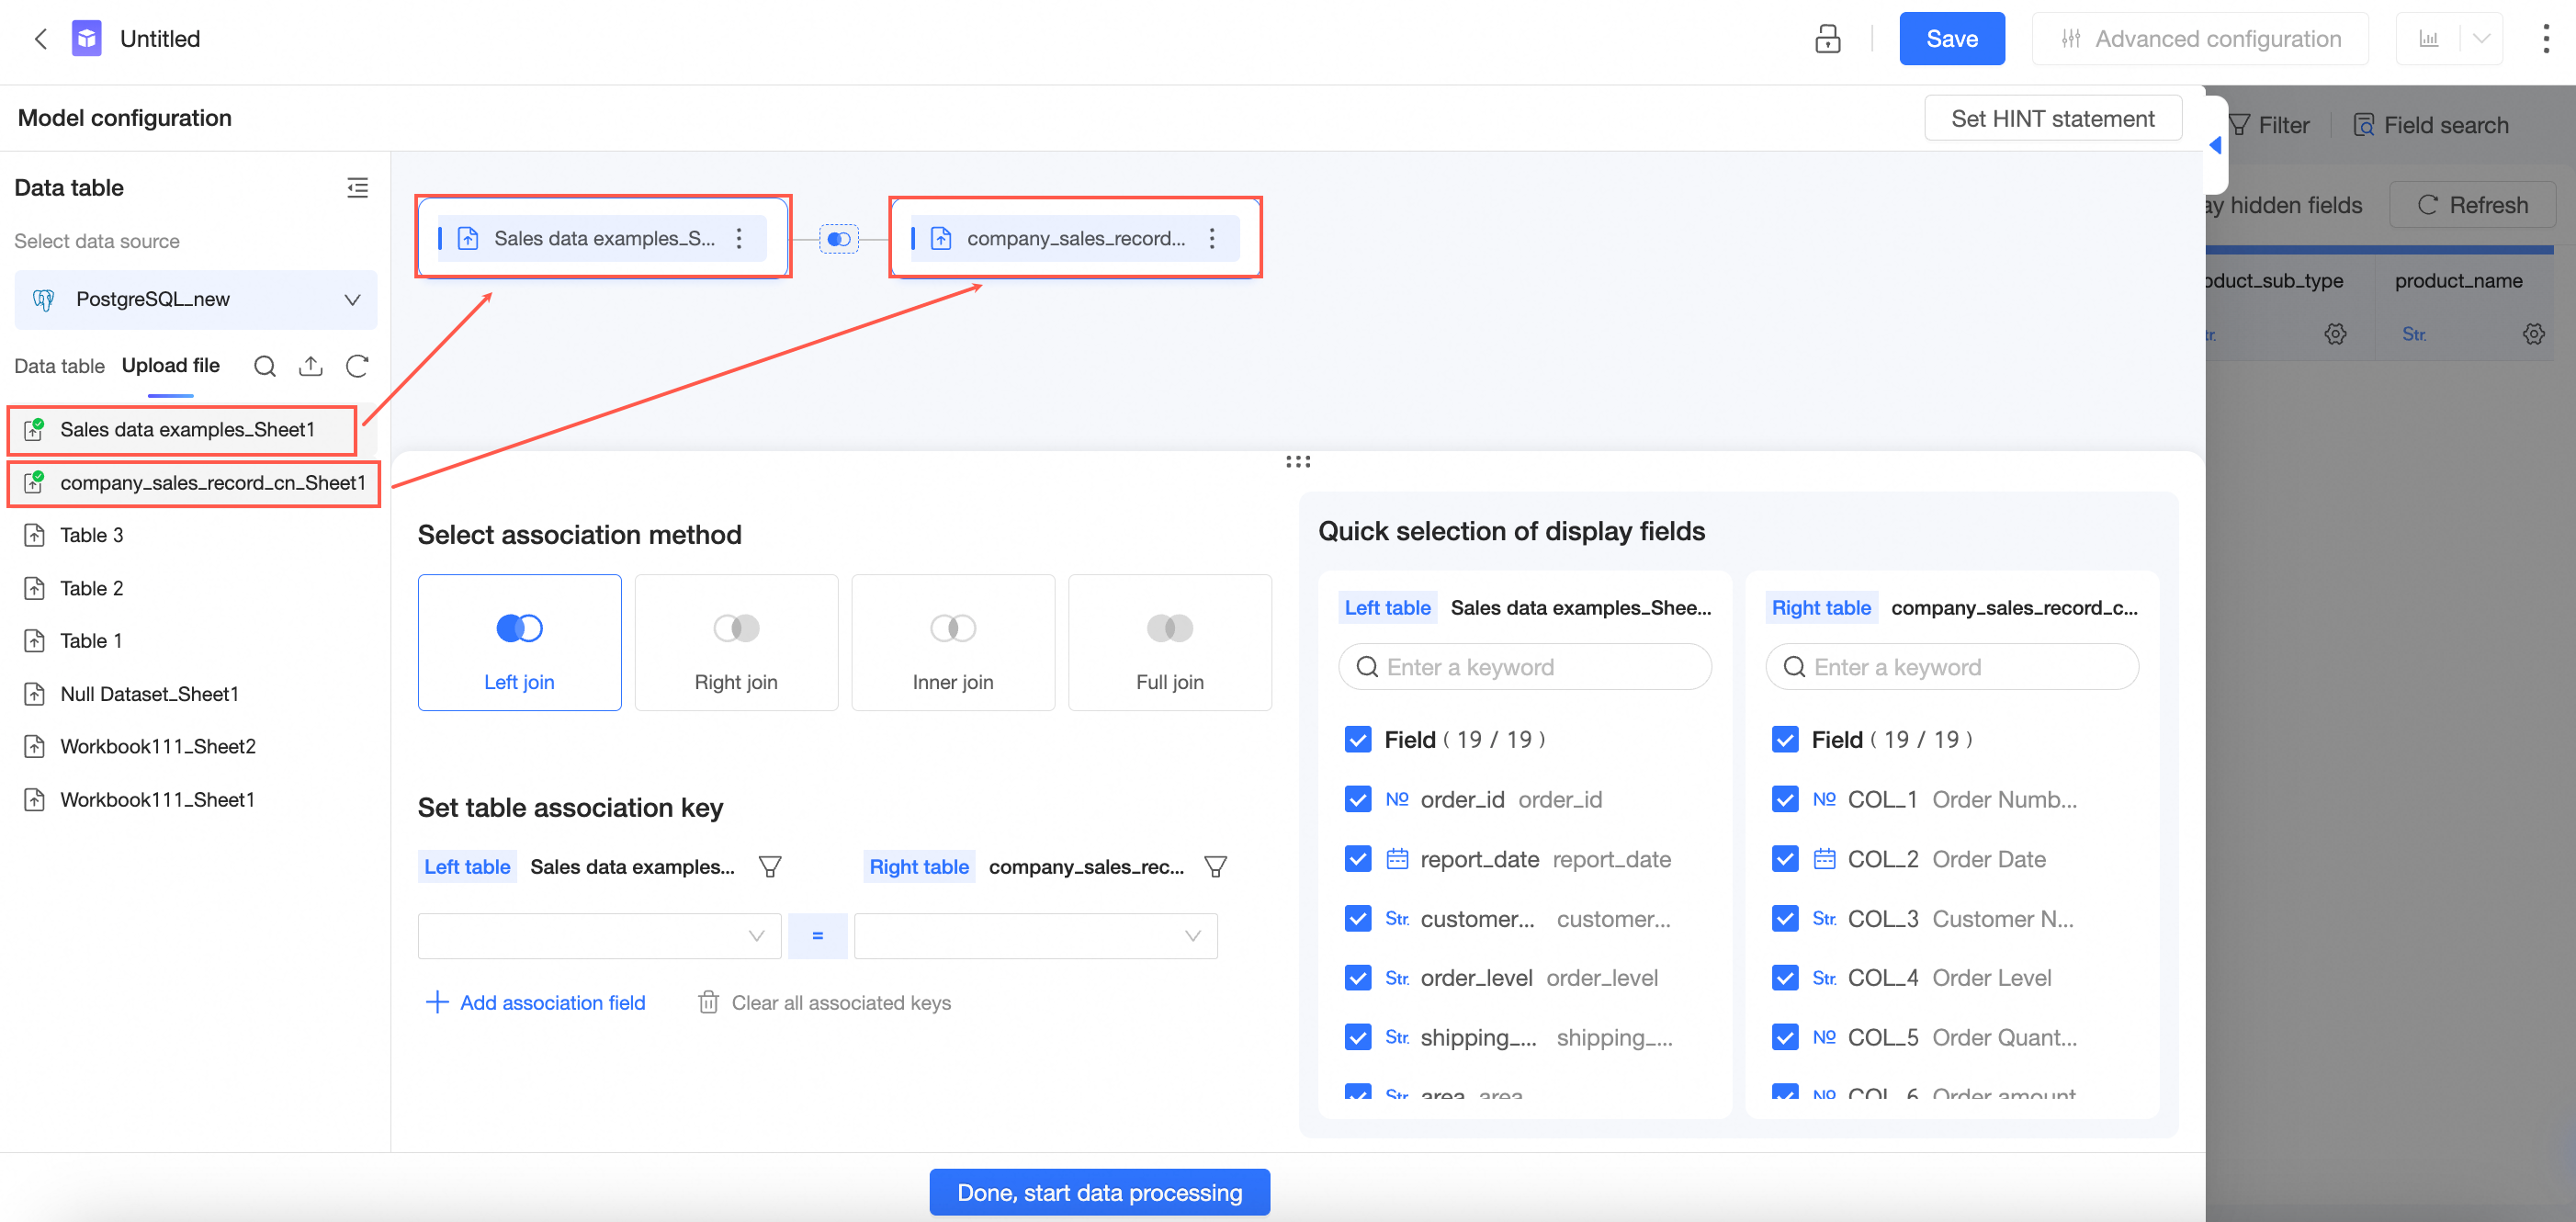Uncheck the COL_2 Order Date checkbox

click(x=1784, y=859)
